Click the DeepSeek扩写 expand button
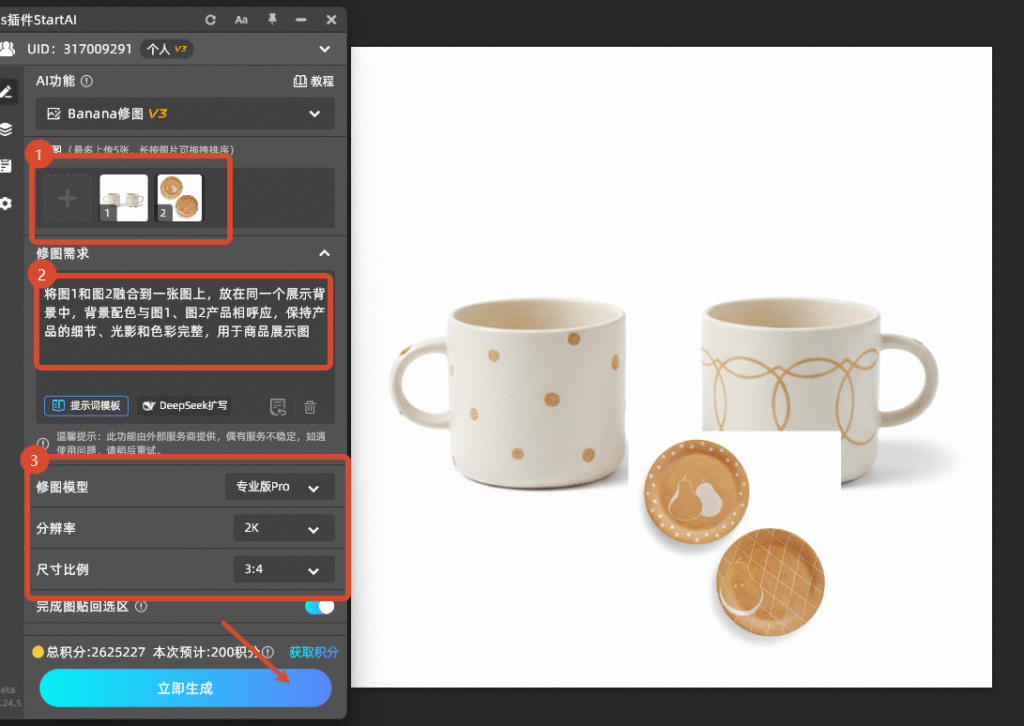 (x=185, y=405)
